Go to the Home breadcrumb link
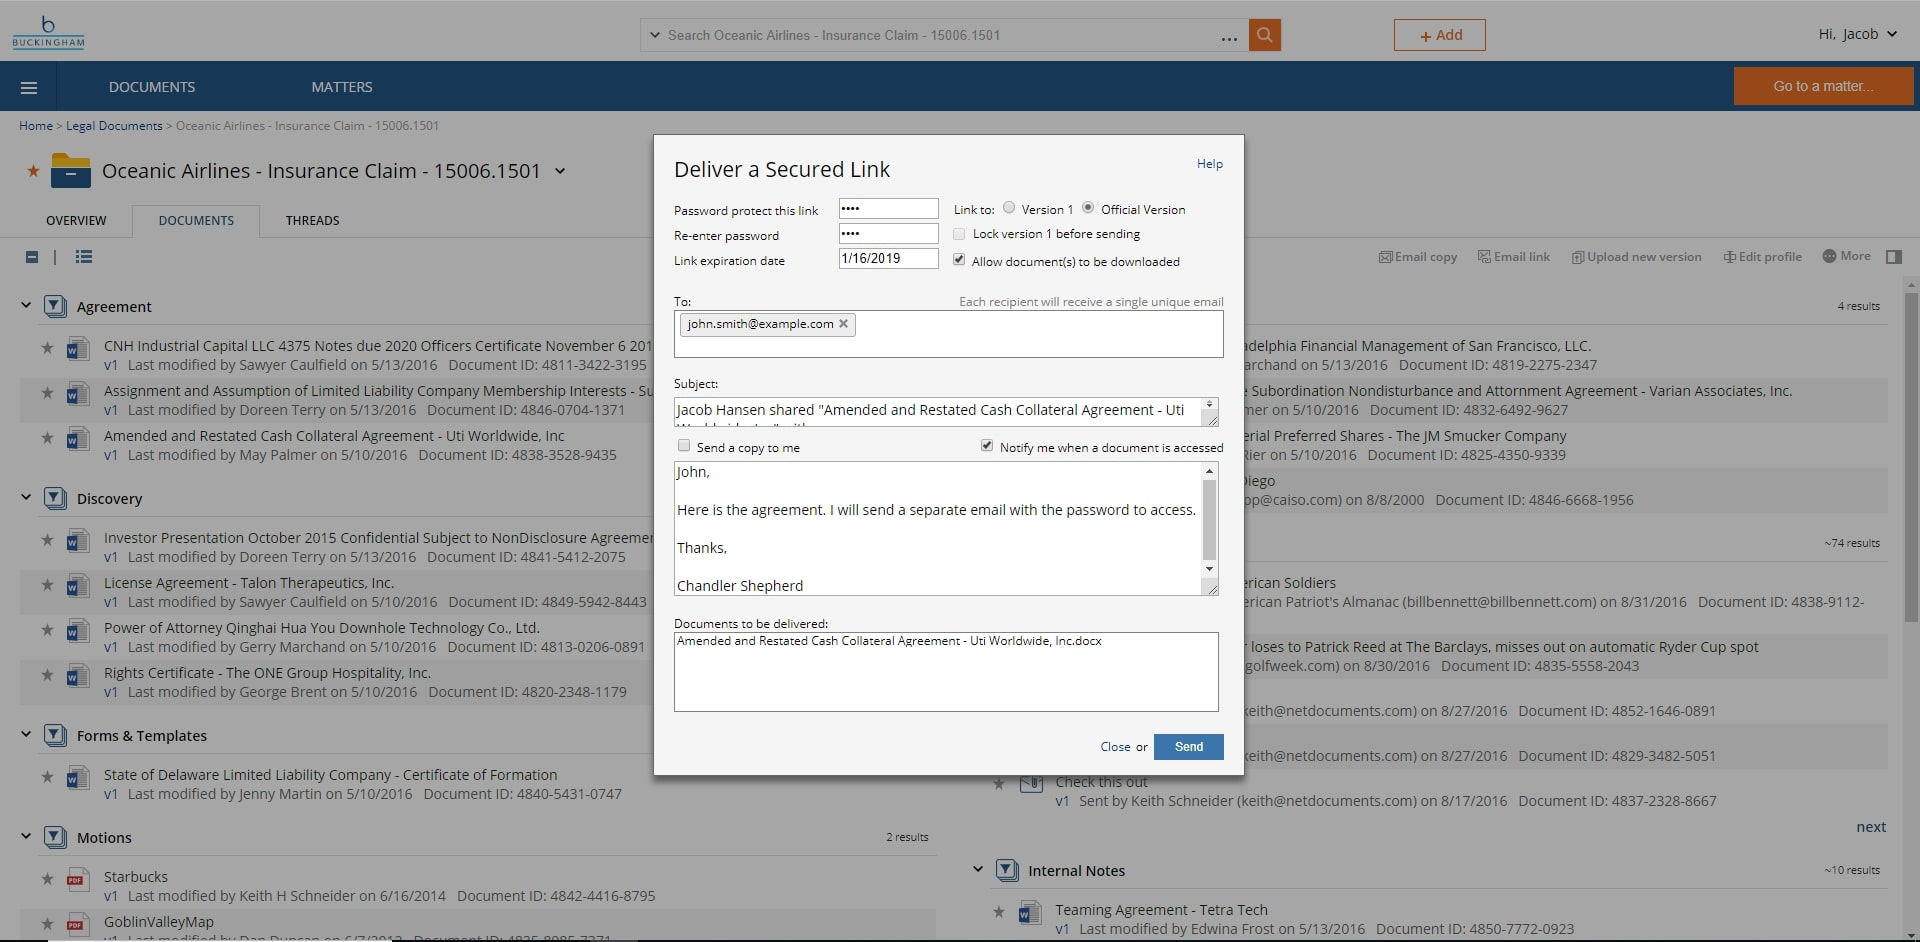Screen dimensions: 1920x942 [36, 126]
